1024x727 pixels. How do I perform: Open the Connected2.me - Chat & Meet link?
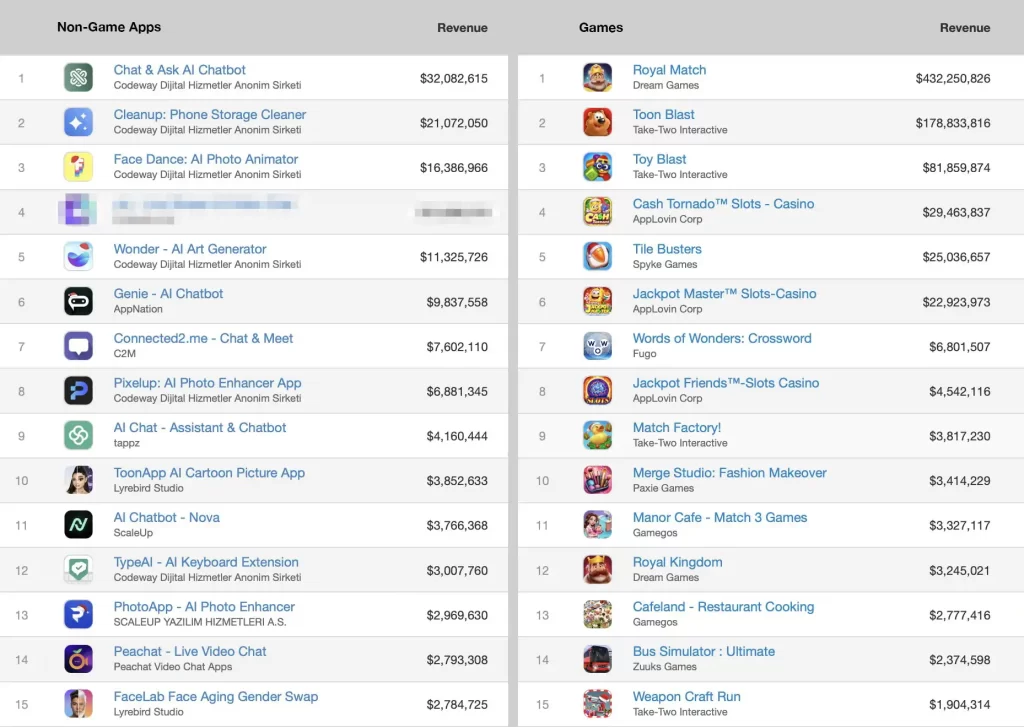coord(203,338)
